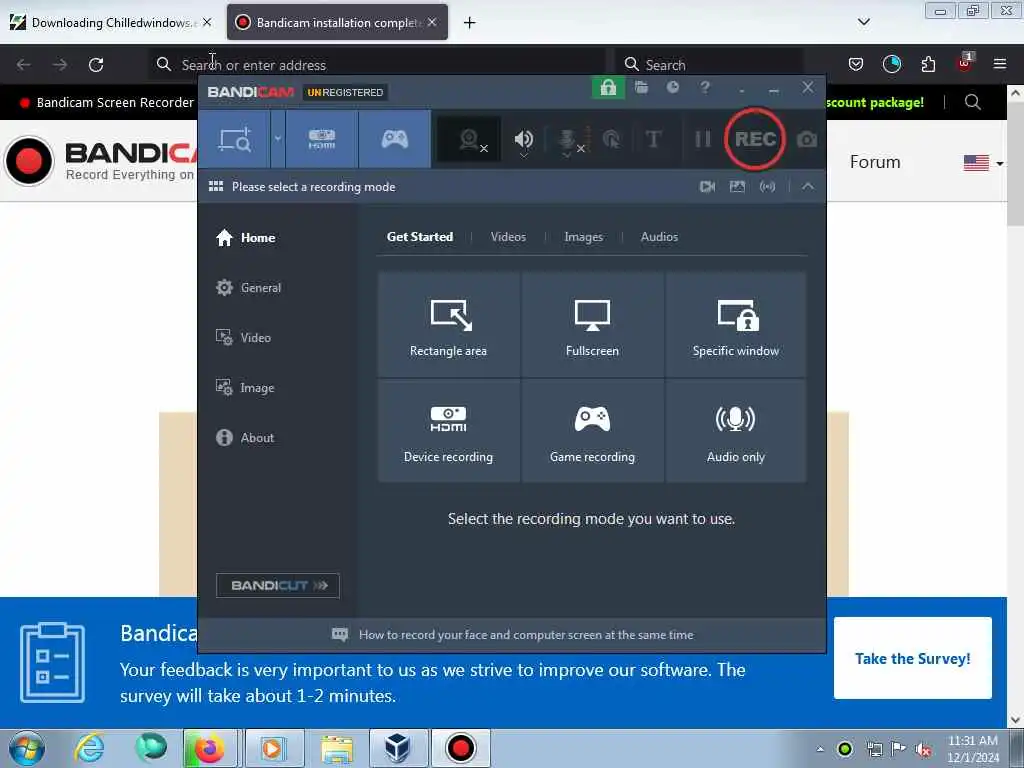Open Internet Explorer from taskbar

point(89,748)
